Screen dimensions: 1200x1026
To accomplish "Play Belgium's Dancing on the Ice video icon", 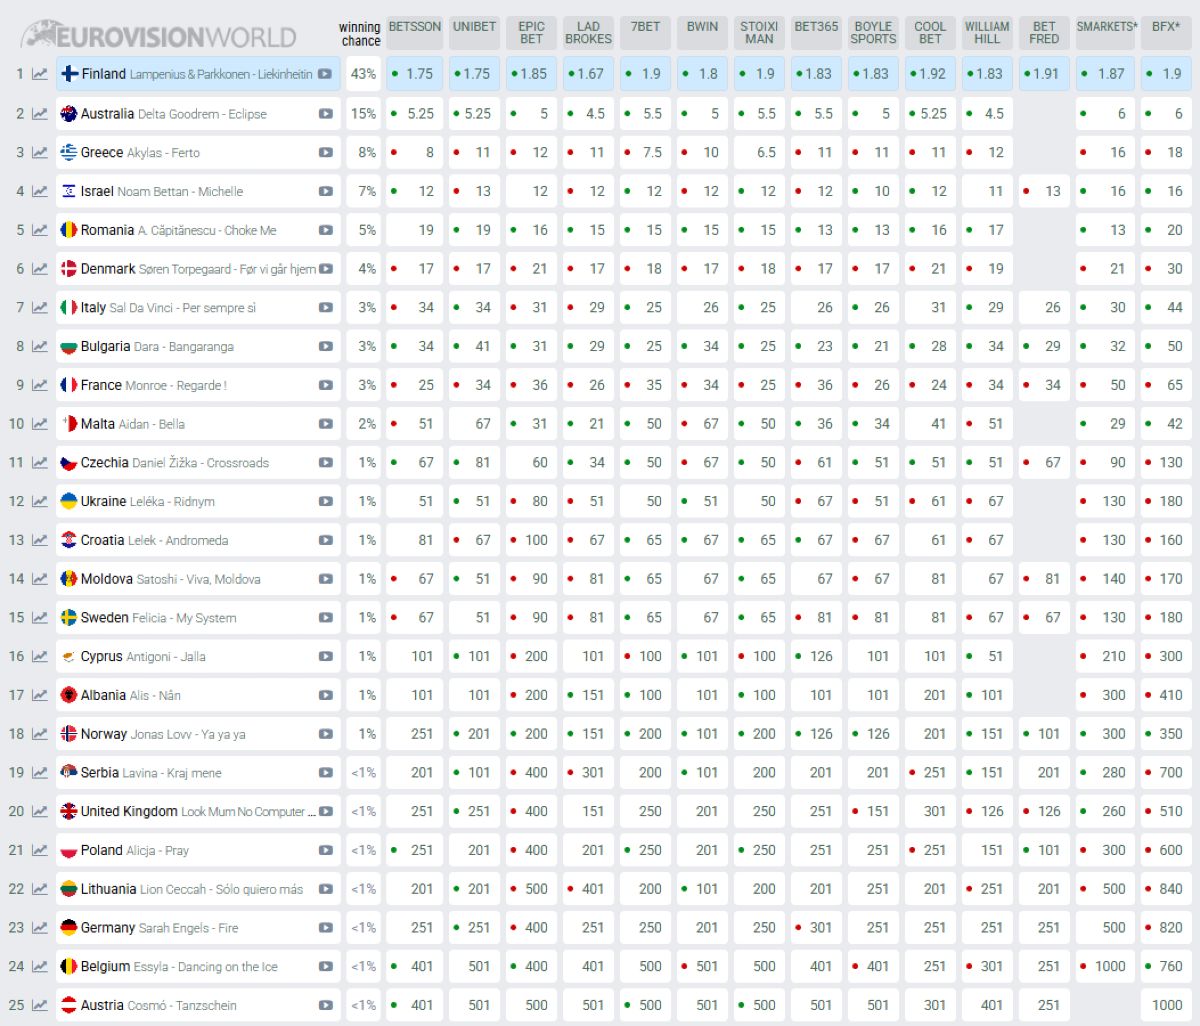I will (325, 967).
